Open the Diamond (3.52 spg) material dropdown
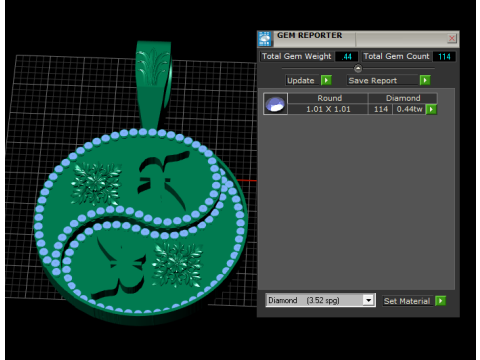This screenshot has width=480, height=360. click(368, 300)
